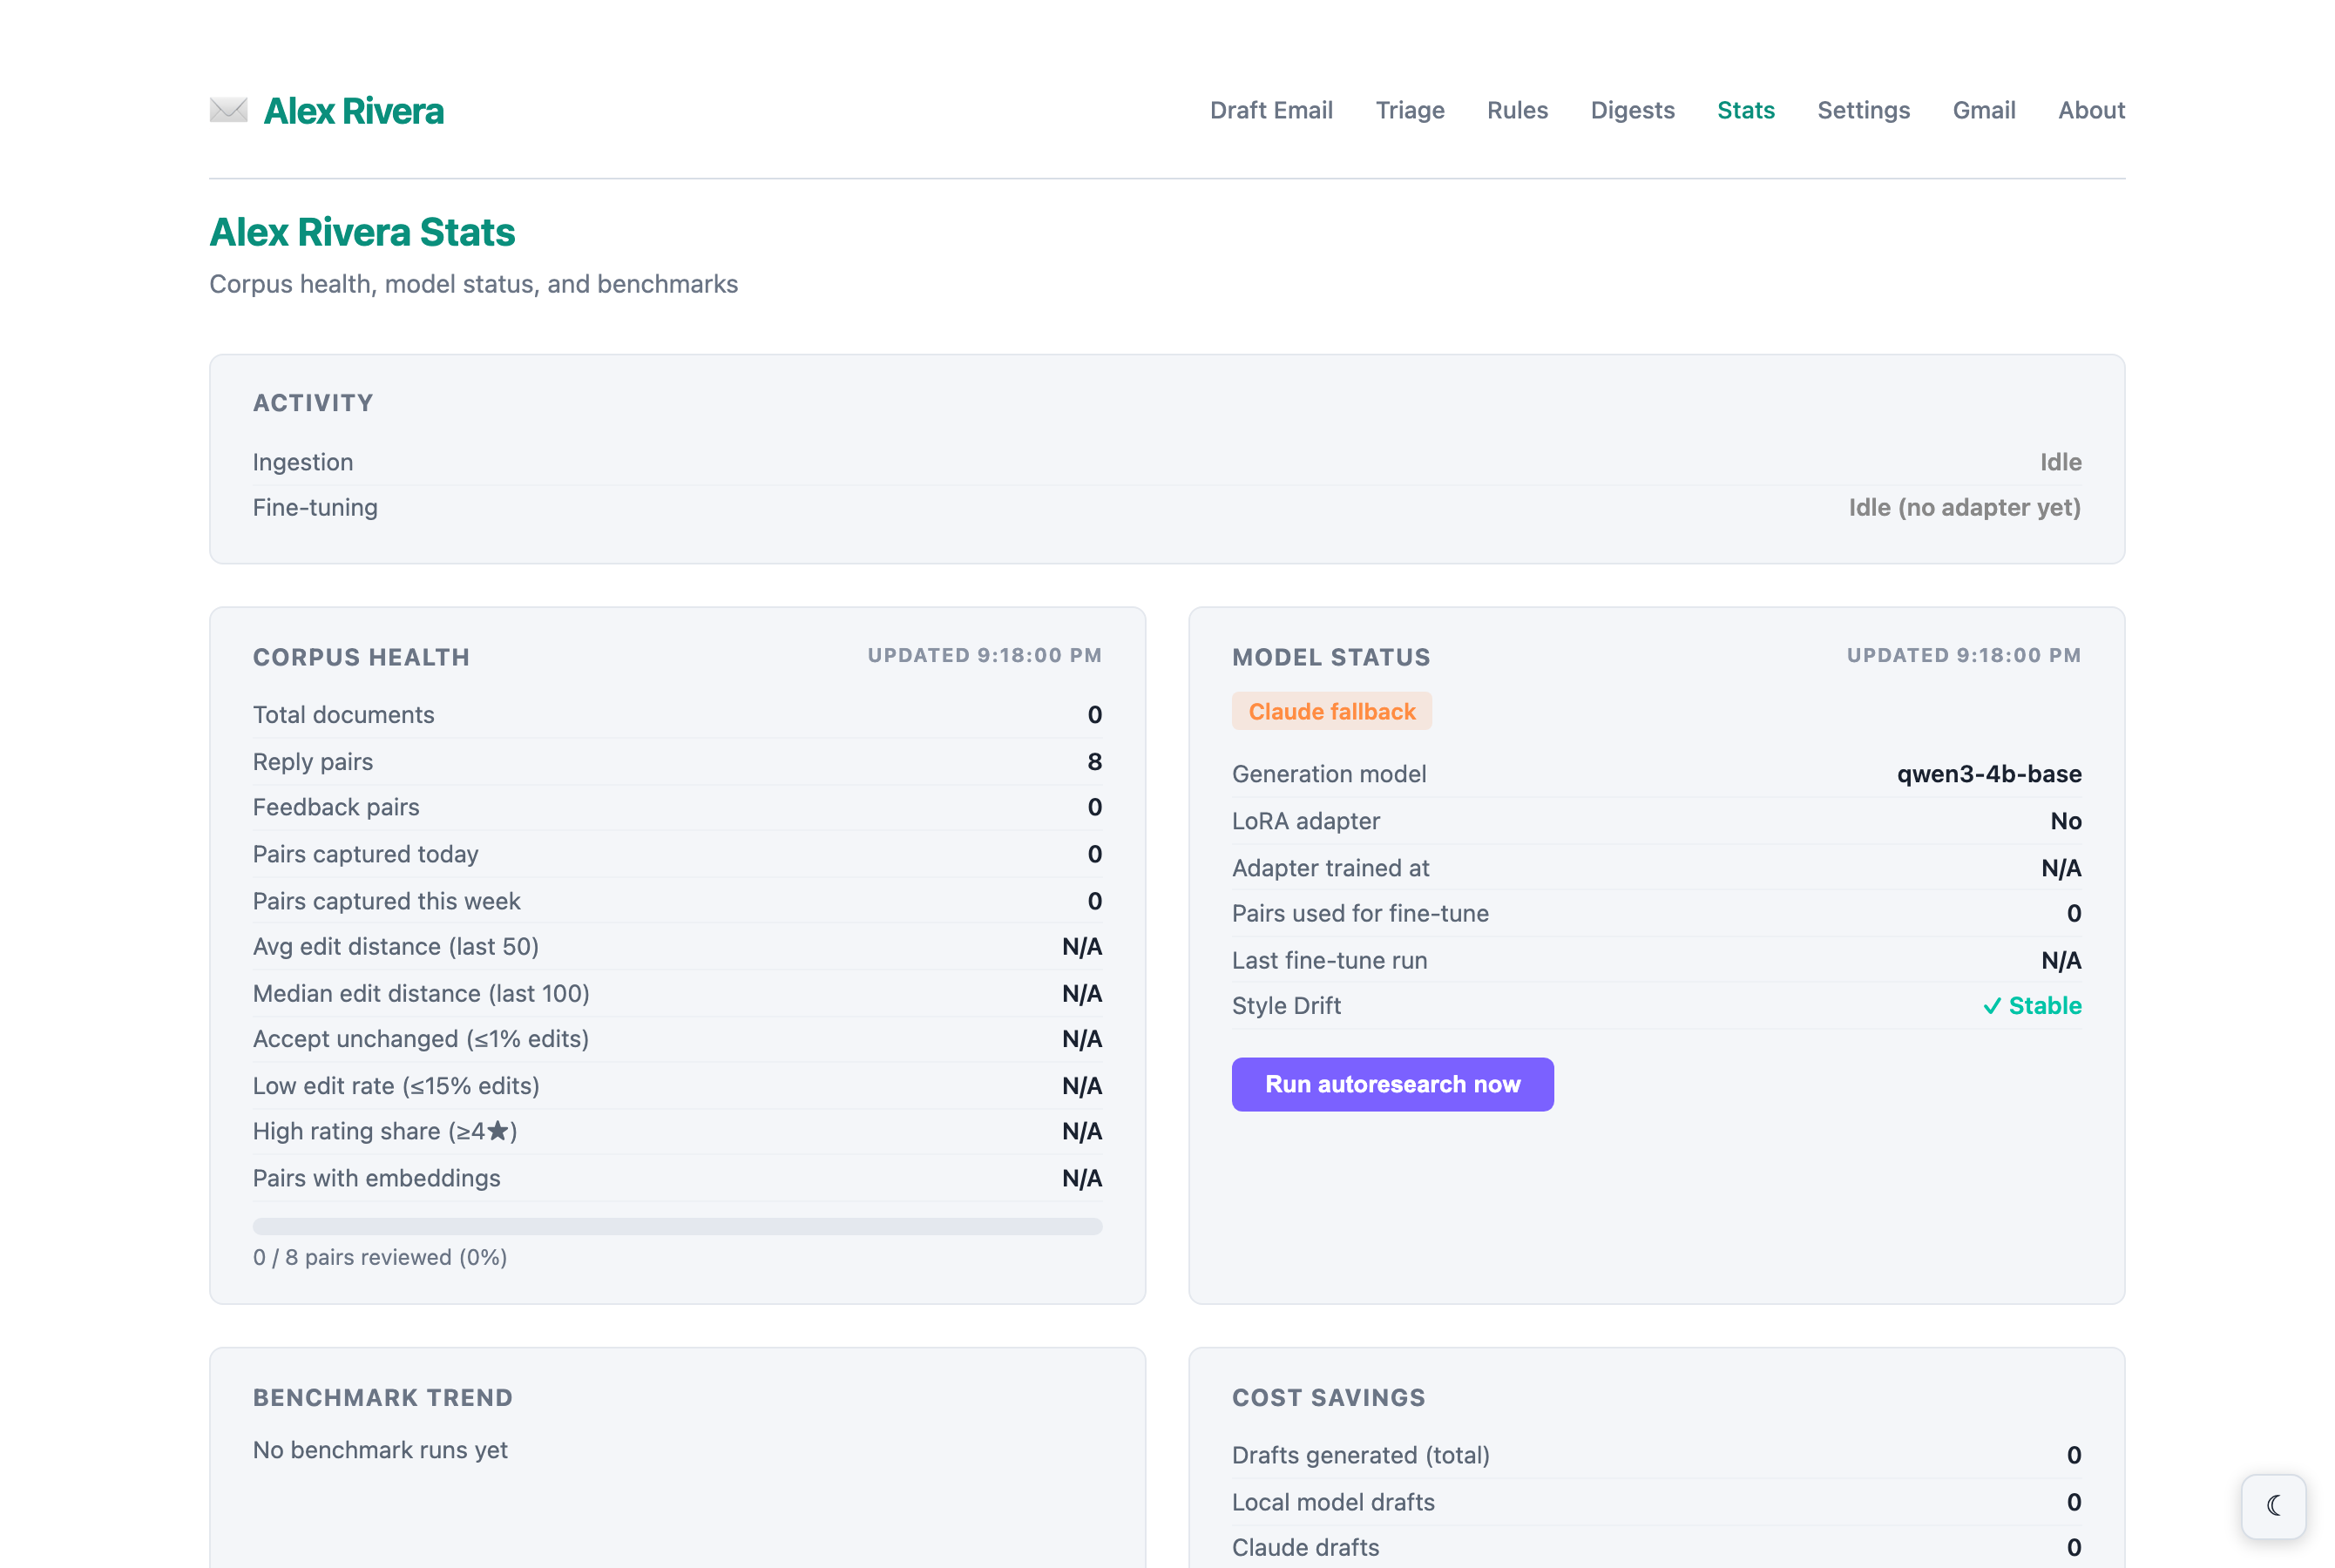
Task: Click the Style Drift Stable checkmark
Action: point(2031,1005)
